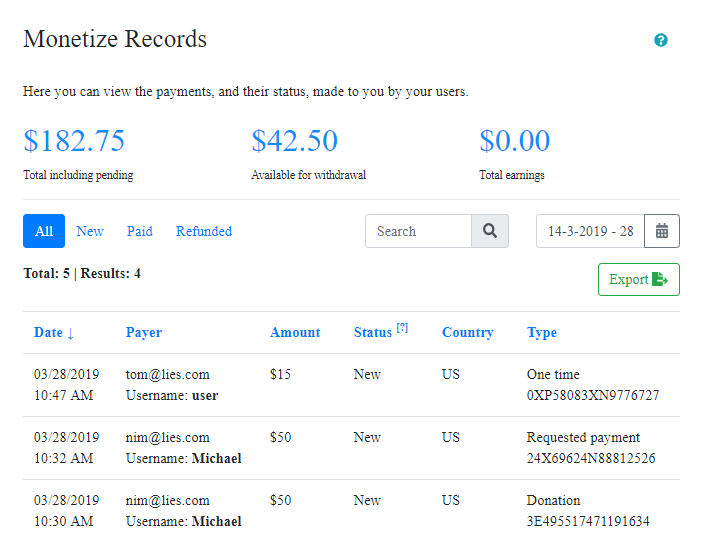Click the search magnifier icon button

pos(490,231)
